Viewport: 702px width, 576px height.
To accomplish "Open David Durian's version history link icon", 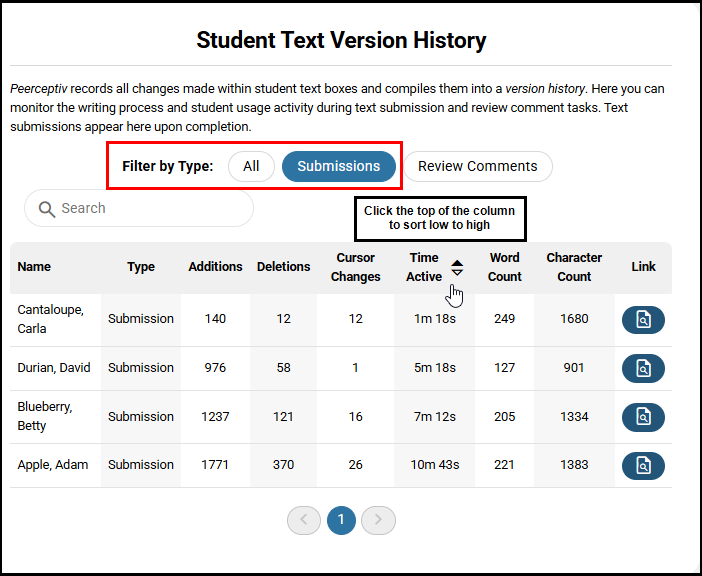I will tap(643, 368).
